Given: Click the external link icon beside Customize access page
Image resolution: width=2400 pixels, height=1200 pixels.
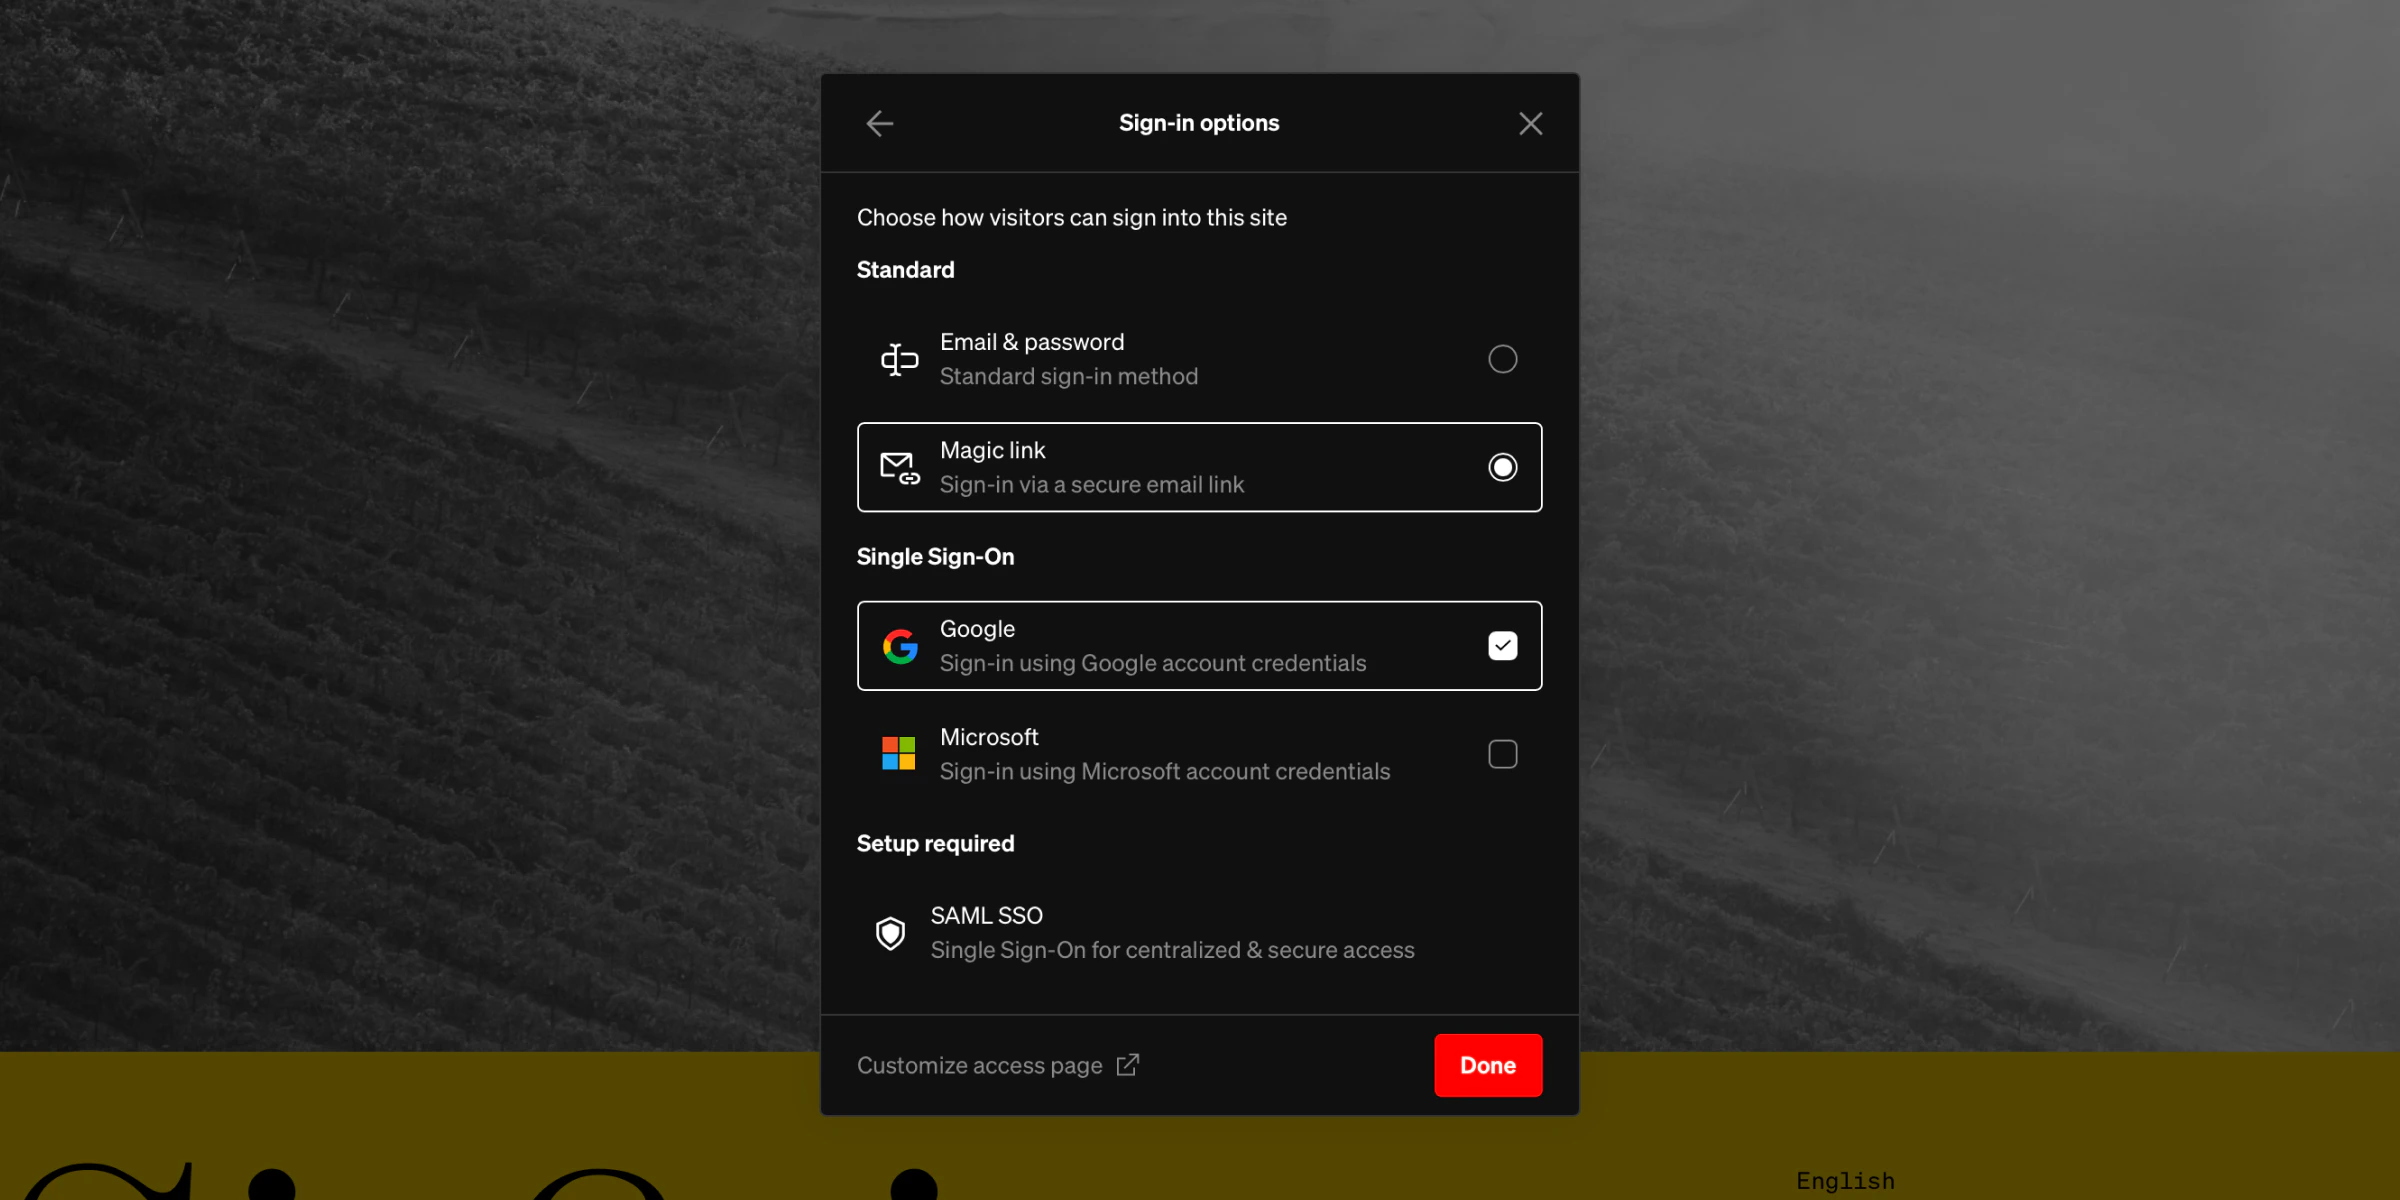Looking at the screenshot, I should pos(1128,1065).
